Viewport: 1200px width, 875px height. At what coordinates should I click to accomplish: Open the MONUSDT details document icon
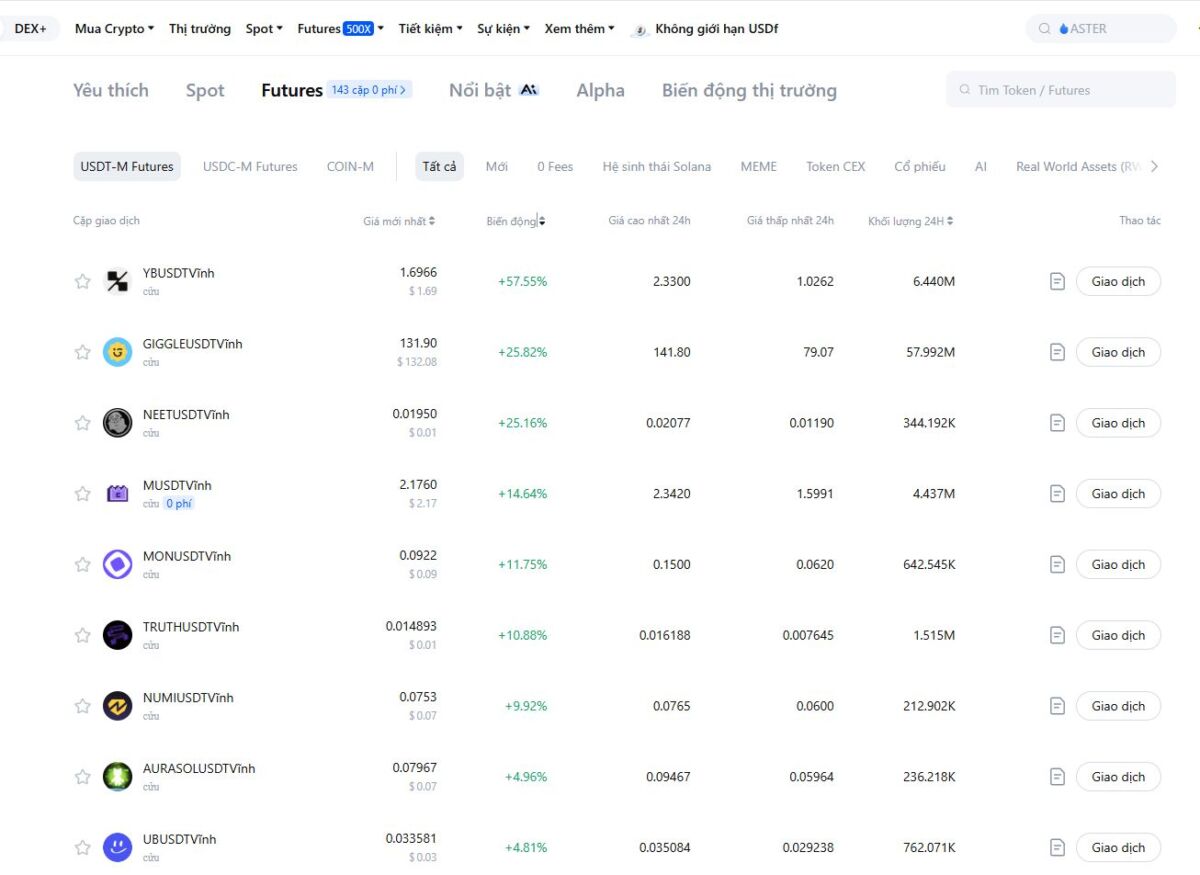tap(1057, 565)
